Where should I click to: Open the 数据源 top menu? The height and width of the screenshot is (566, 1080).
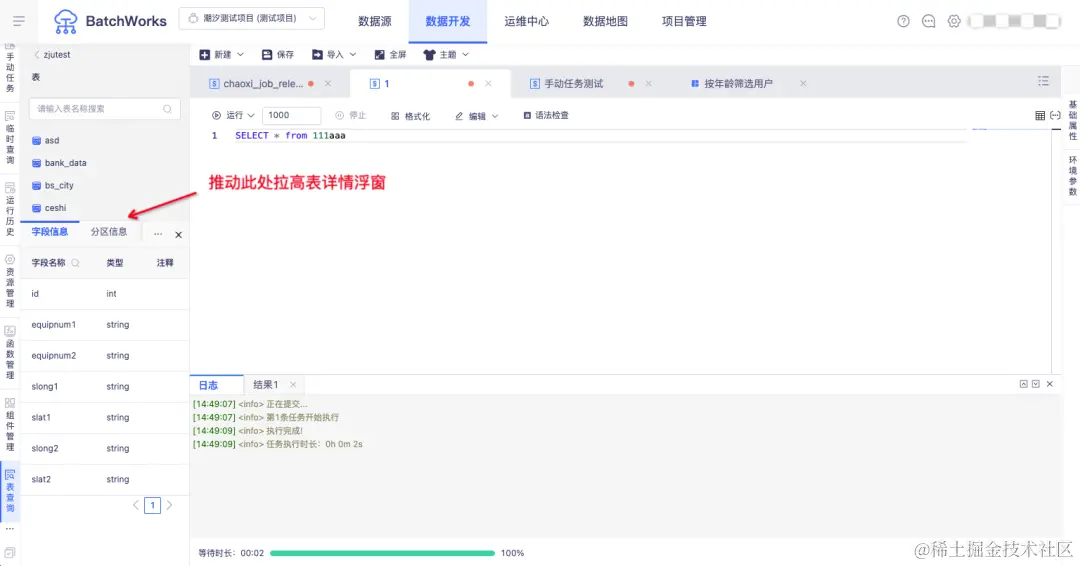375,21
